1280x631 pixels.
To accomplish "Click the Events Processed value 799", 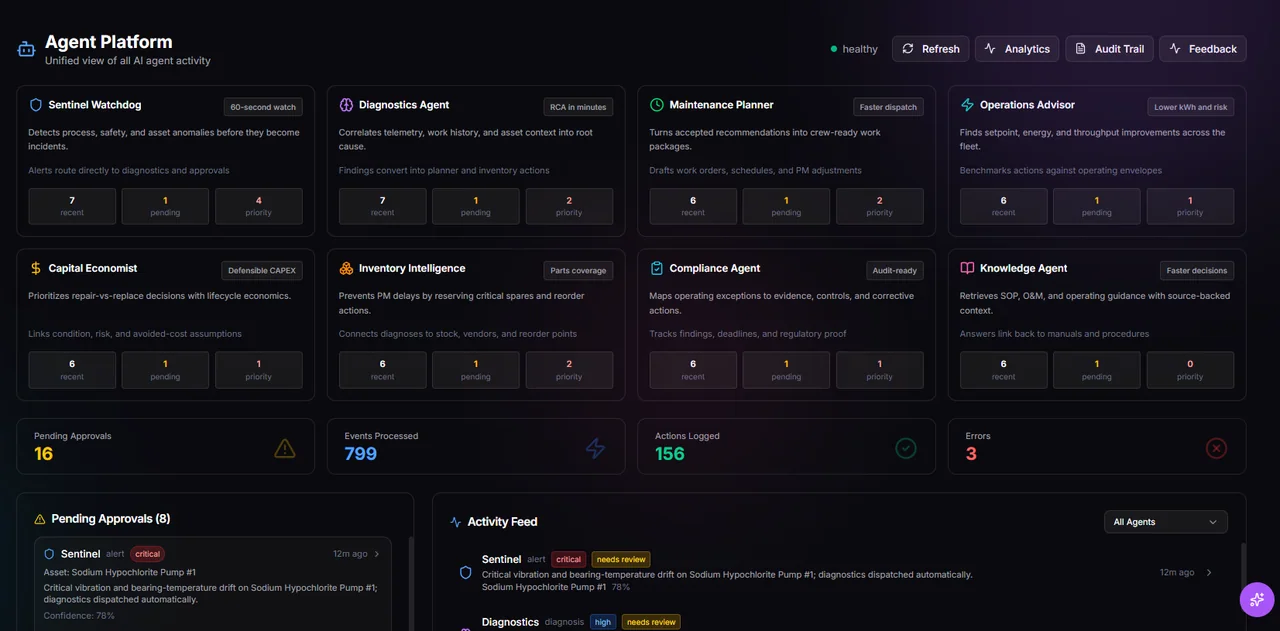I will pos(361,454).
